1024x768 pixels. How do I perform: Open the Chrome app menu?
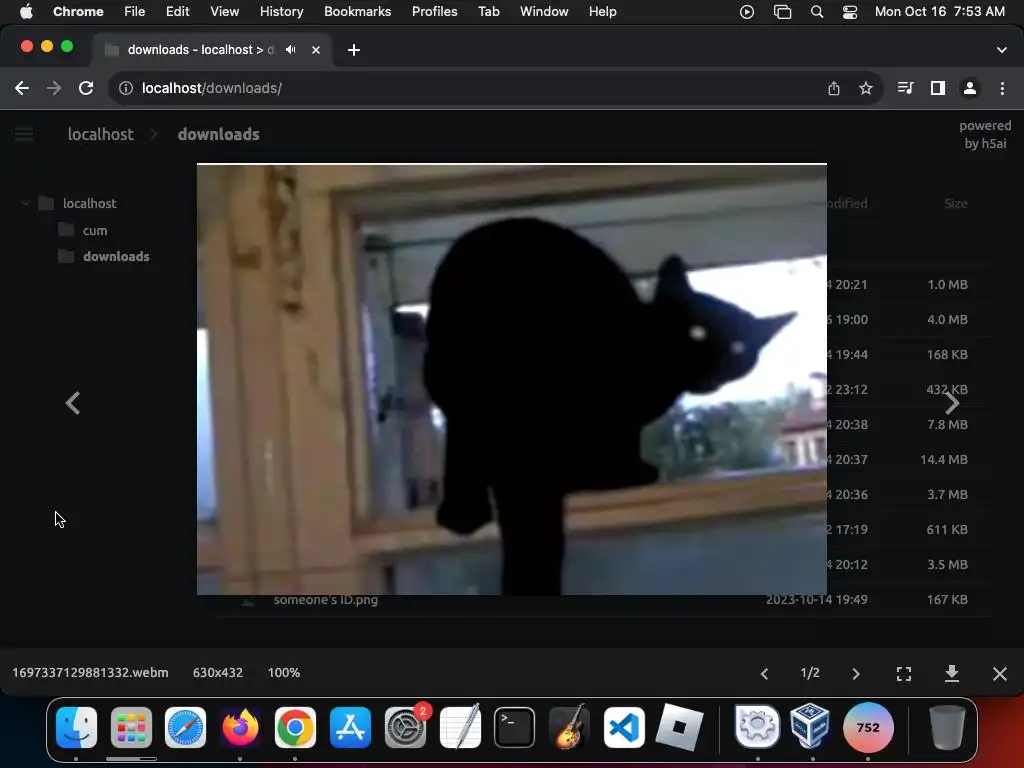(x=78, y=11)
